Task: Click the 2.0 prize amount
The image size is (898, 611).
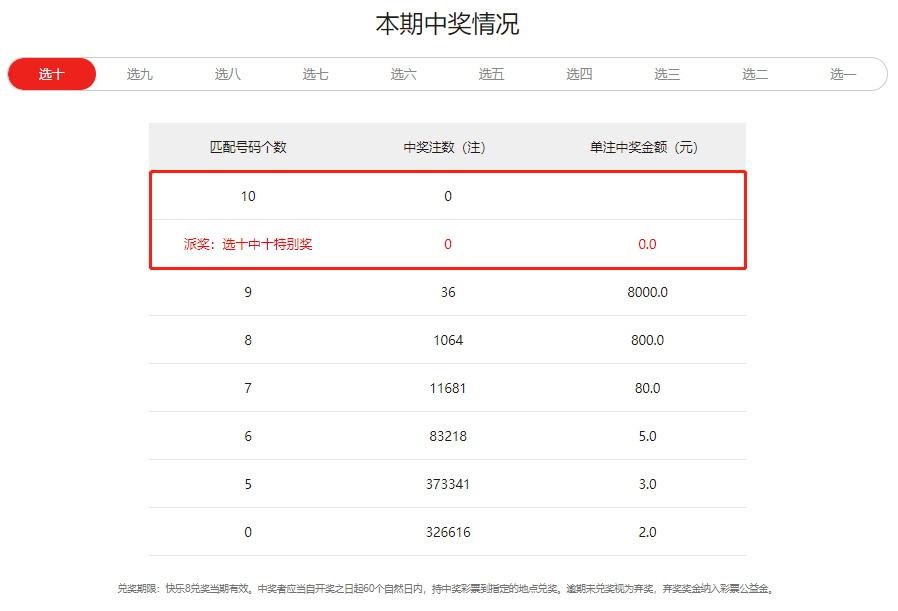Action: [x=647, y=533]
